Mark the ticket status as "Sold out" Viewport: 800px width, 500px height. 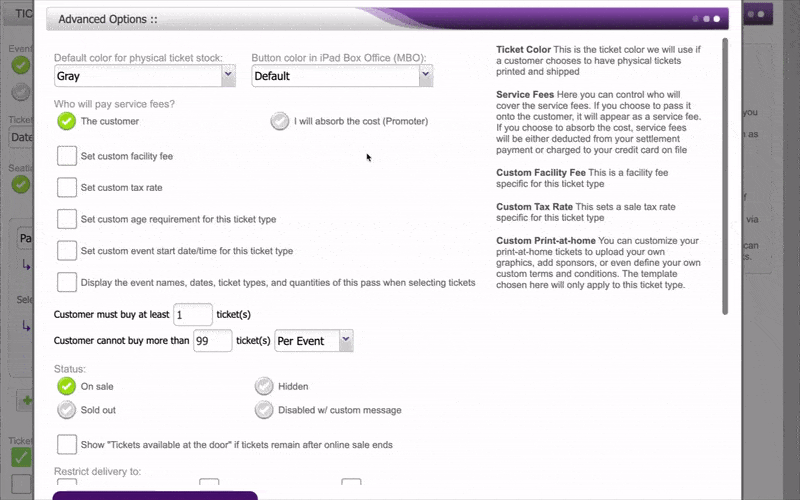click(67, 410)
